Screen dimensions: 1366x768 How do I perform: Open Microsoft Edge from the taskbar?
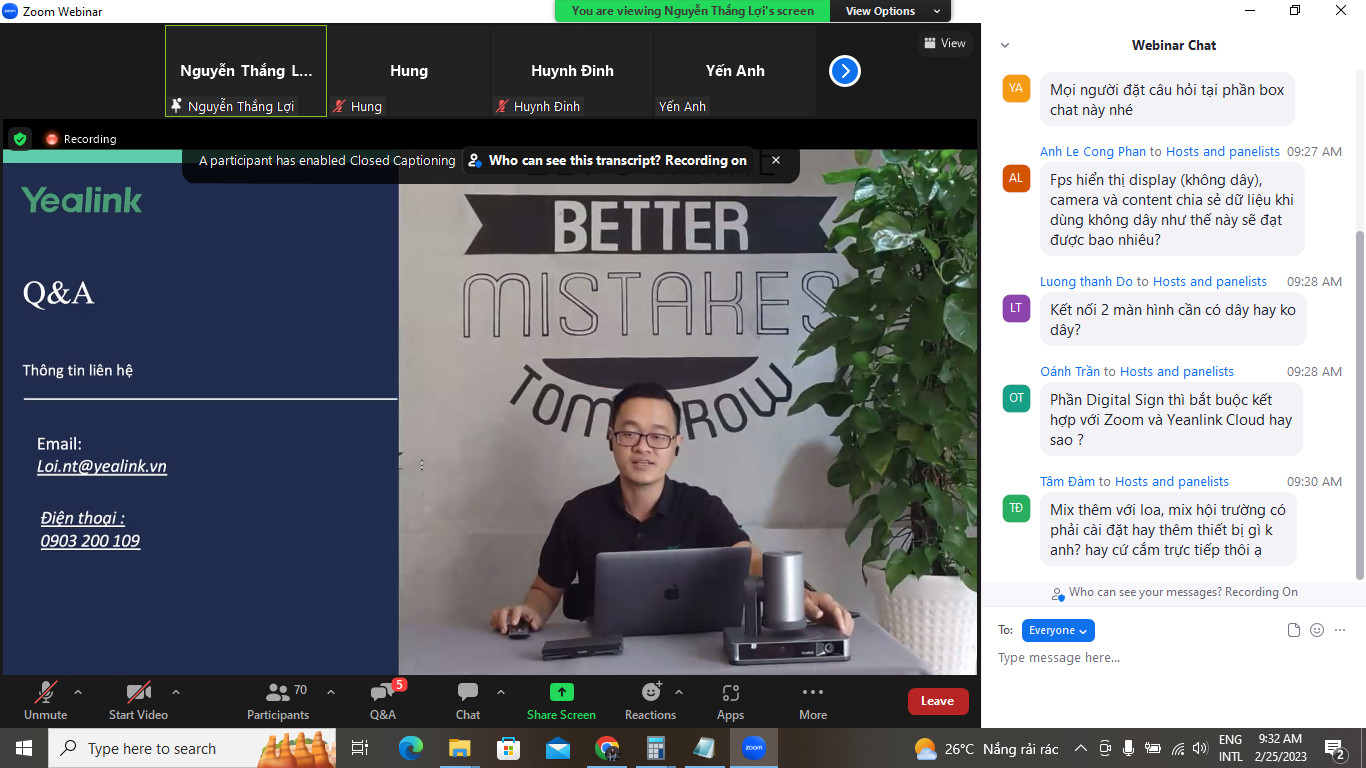411,748
